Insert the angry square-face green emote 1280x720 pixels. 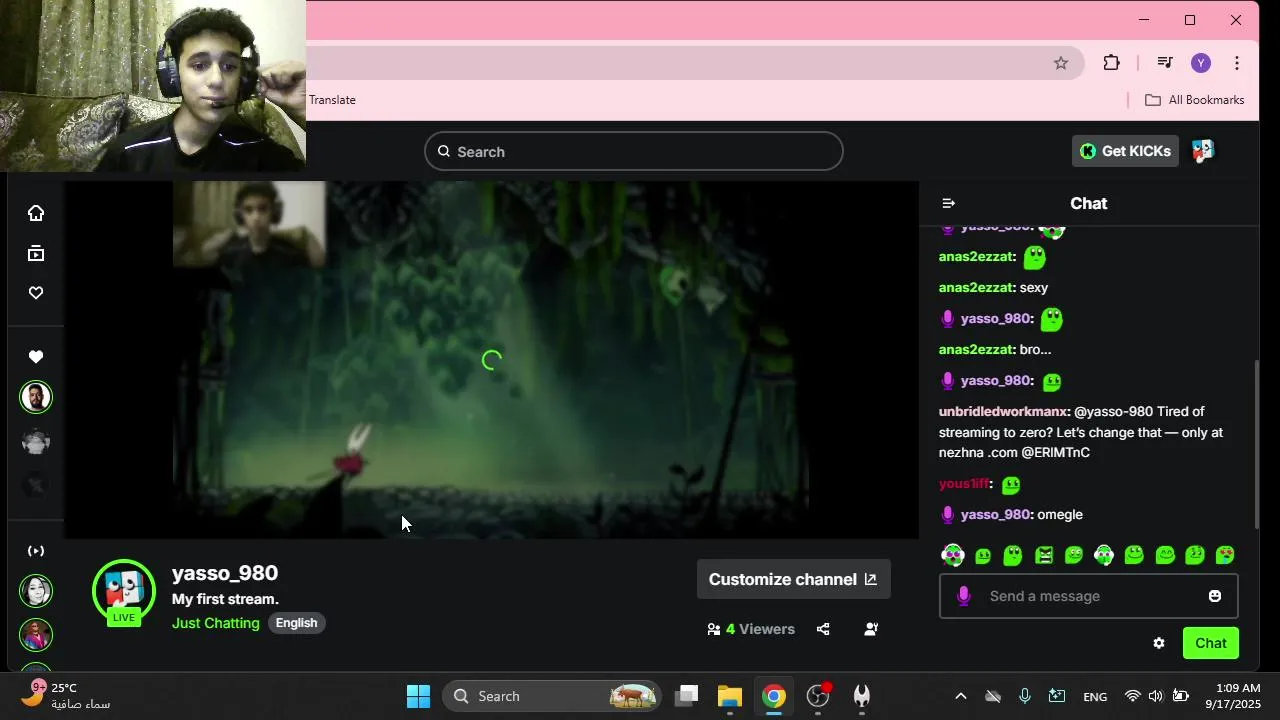[x=1044, y=555]
